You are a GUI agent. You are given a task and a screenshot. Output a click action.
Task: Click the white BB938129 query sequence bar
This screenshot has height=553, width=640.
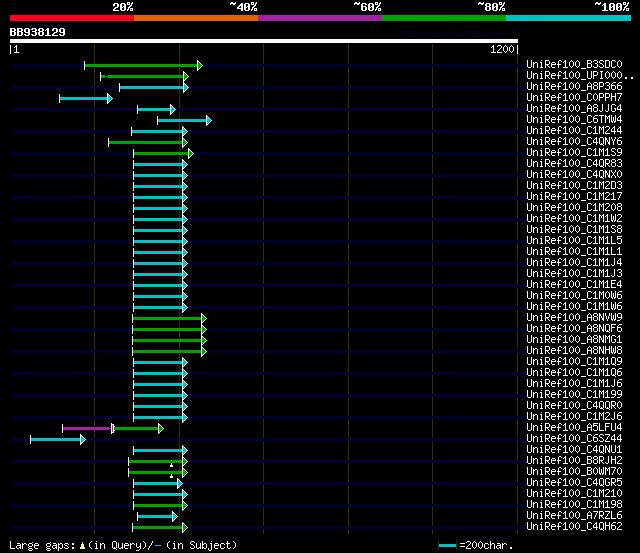pyautogui.click(x=264, y=41)
